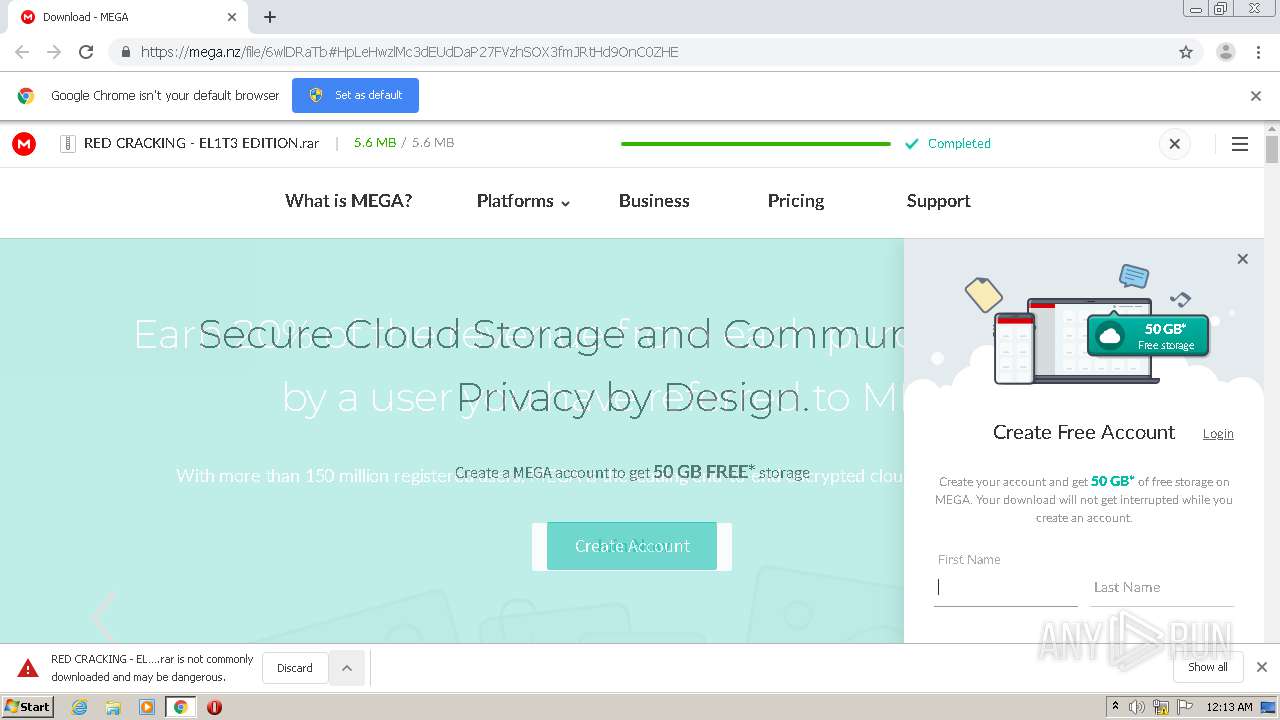Click the red Opera-style taskbar icon

pyautogui.click(x=214, y=707)
